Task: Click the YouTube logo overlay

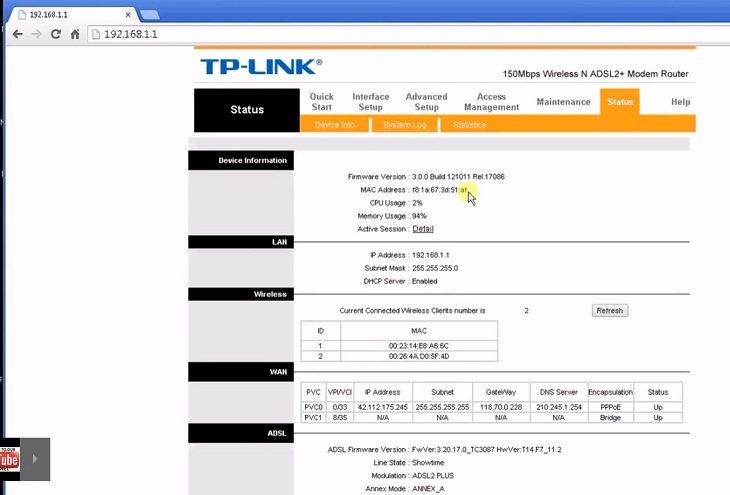Action: tap(9, 460)
